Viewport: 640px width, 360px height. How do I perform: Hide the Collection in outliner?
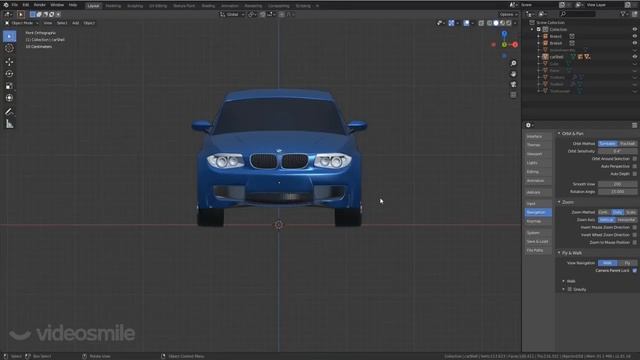pyautogui.click(x=635, y=29)
